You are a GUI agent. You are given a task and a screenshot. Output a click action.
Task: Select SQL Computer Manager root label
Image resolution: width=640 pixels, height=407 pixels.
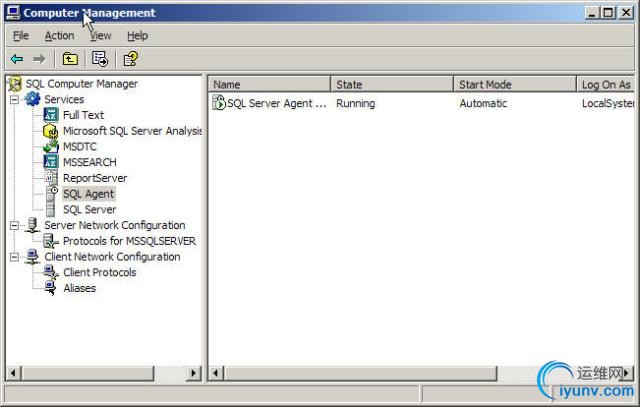82,84
